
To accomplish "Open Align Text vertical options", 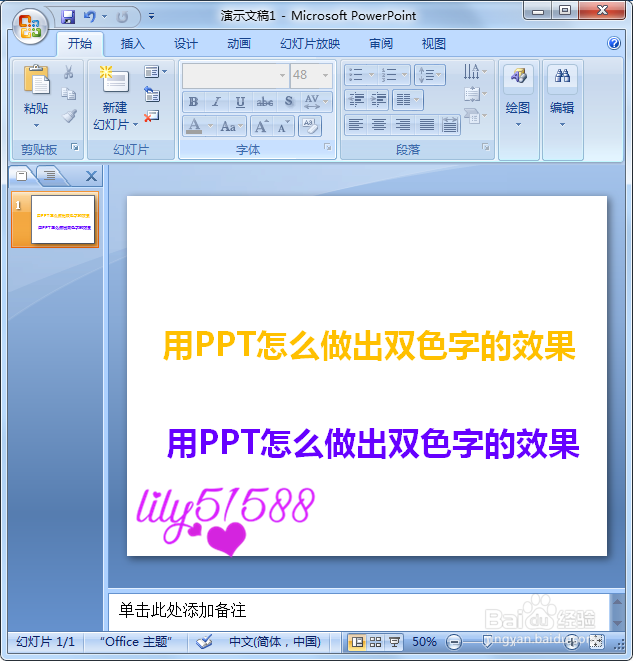I will (x=475, y=94).
